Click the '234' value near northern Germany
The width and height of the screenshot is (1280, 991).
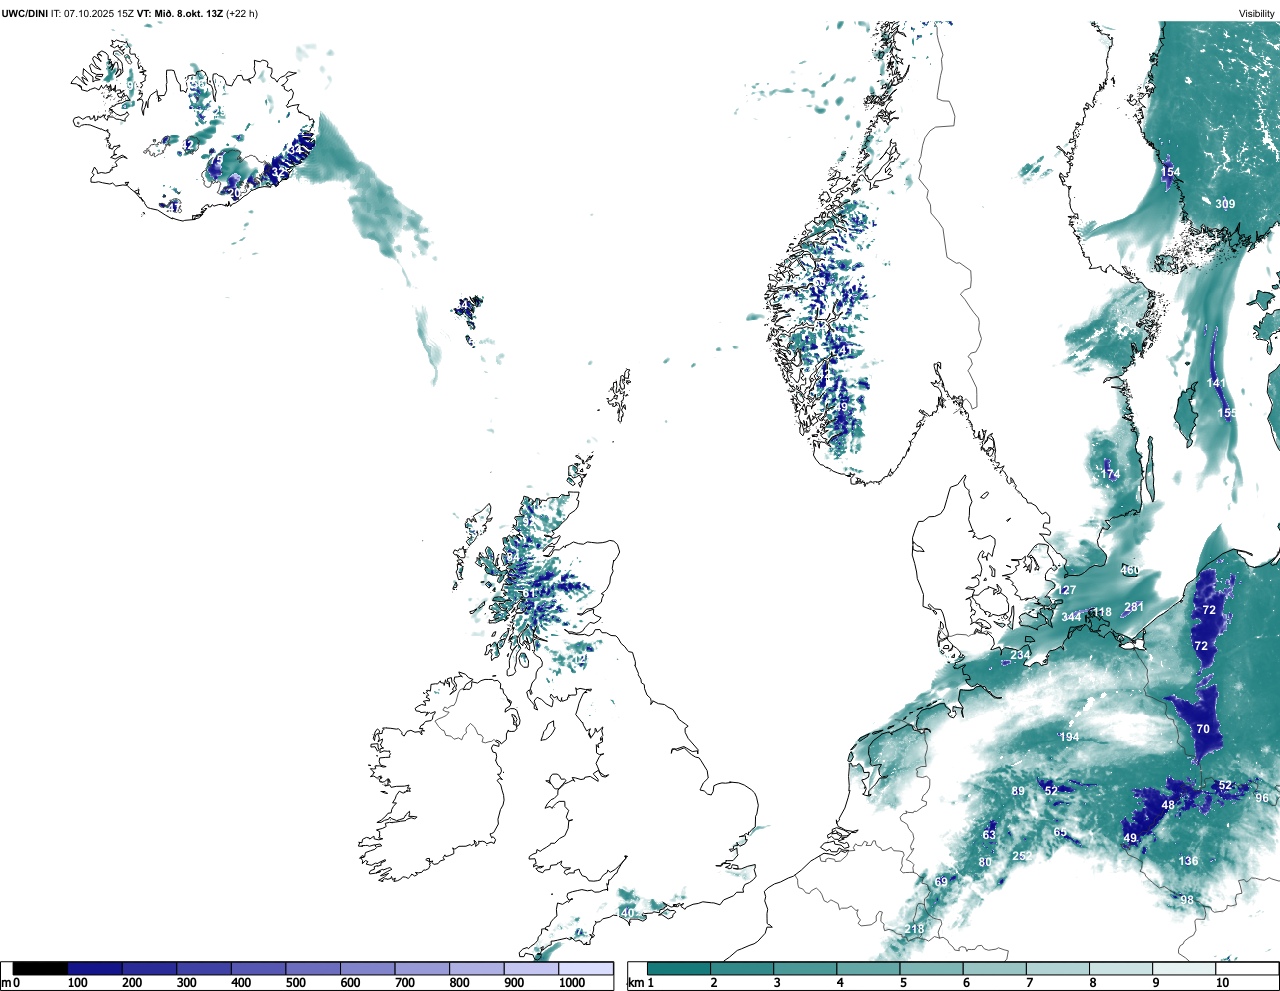tap(1020, 655)
